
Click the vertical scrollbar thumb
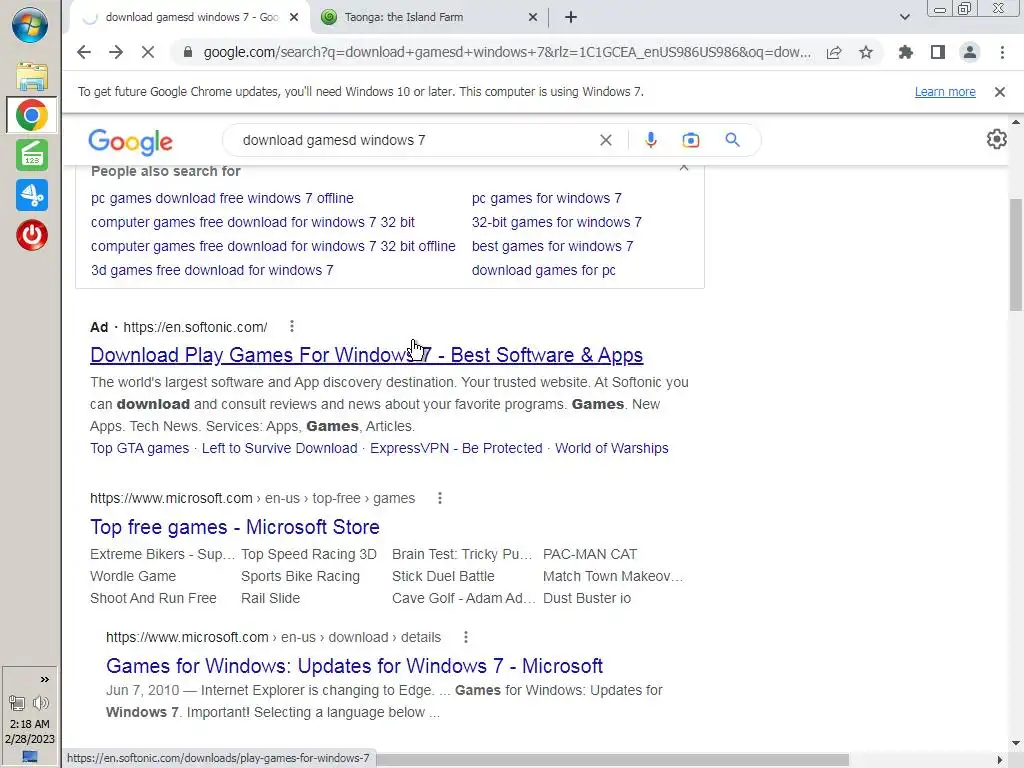(1016, 255)
